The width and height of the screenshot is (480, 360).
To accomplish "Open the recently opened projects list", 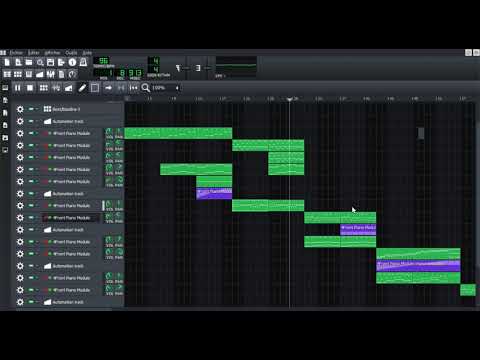I will [40, 62].
